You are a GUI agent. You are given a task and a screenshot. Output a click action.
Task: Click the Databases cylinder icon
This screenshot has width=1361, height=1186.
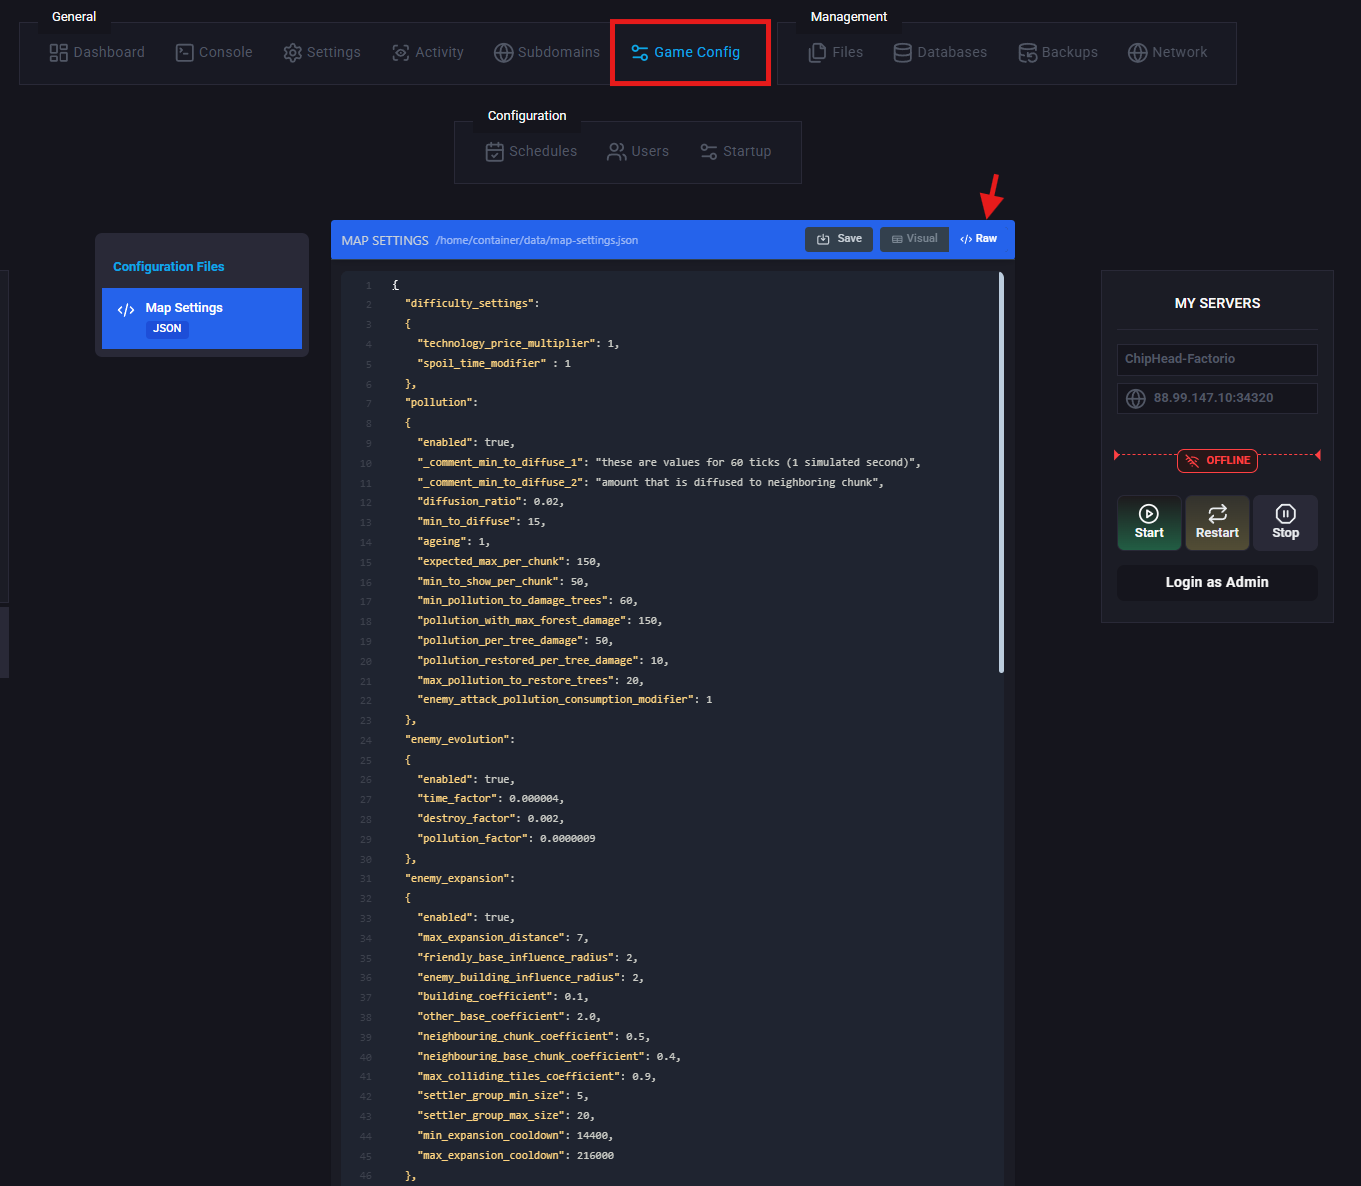click(903, 52)
